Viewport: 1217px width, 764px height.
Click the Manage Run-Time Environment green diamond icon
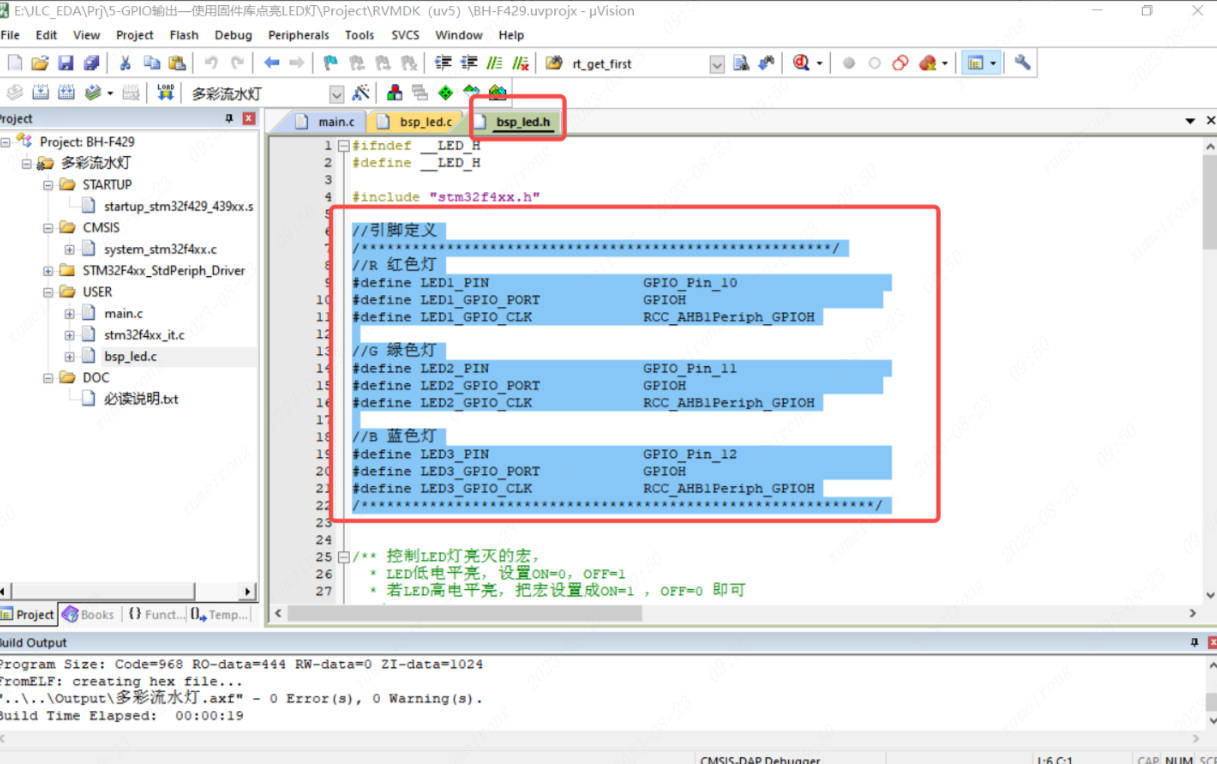(x=445, y=93)
